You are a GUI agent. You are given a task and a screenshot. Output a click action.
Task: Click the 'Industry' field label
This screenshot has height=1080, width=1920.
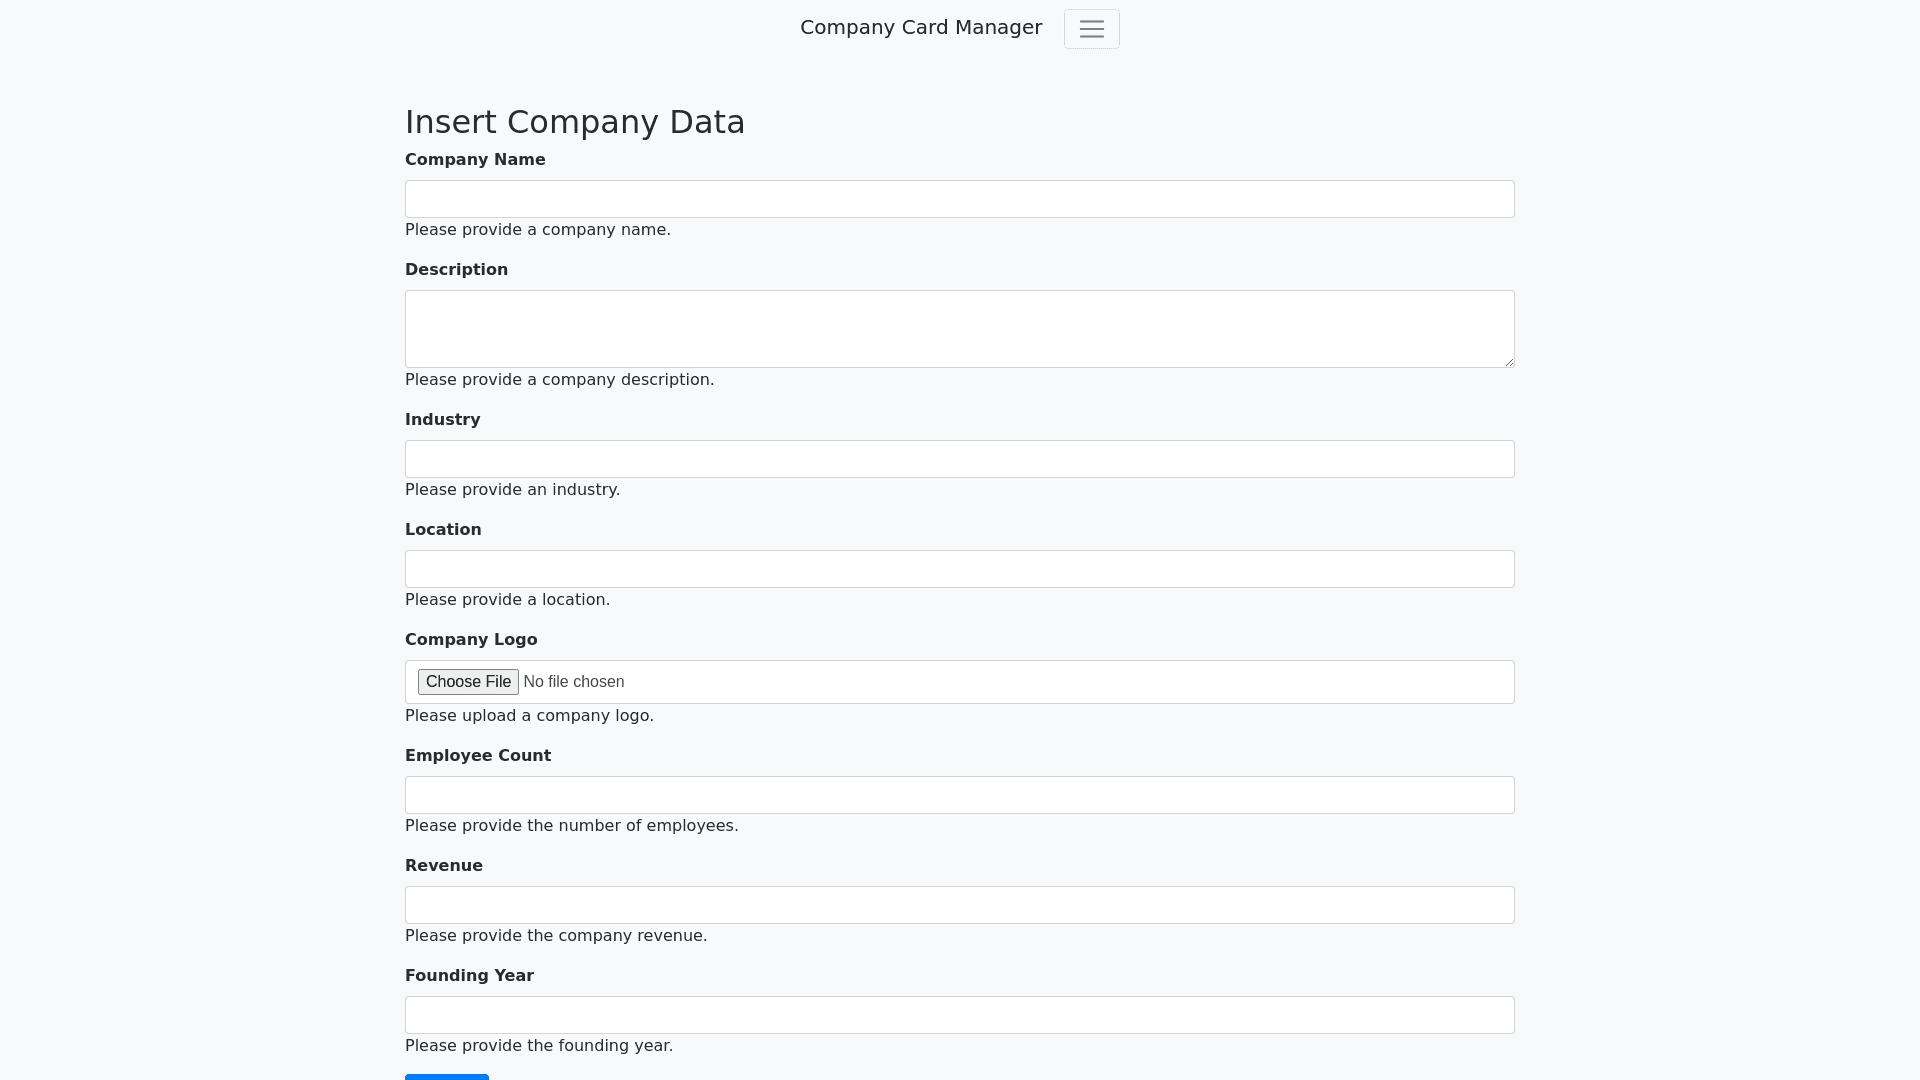442,420
